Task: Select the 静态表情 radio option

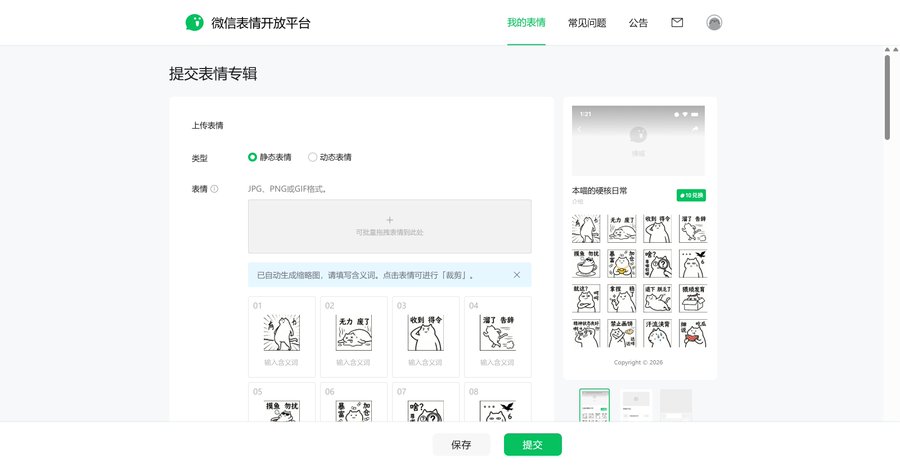Action: [270, 157]
